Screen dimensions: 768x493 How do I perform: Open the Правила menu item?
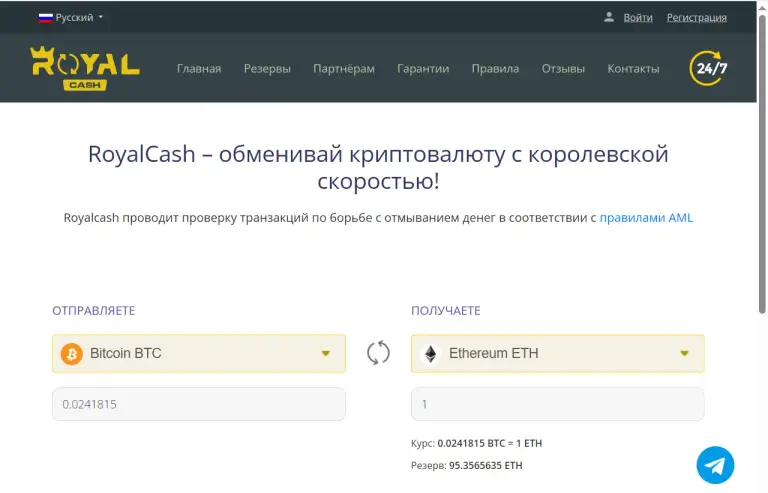coord(495,69)
